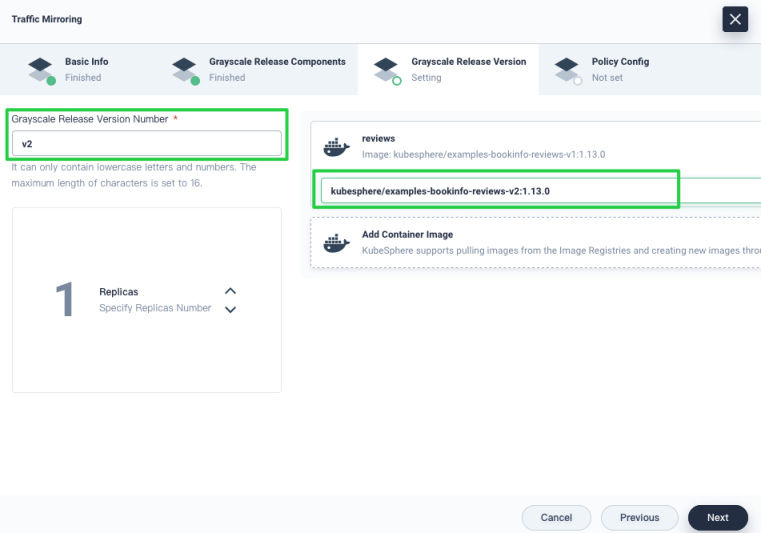This screenshot has height=533, width=761.
Task: Click the reviews container Docker icon
Action: [x=337, y=146]
